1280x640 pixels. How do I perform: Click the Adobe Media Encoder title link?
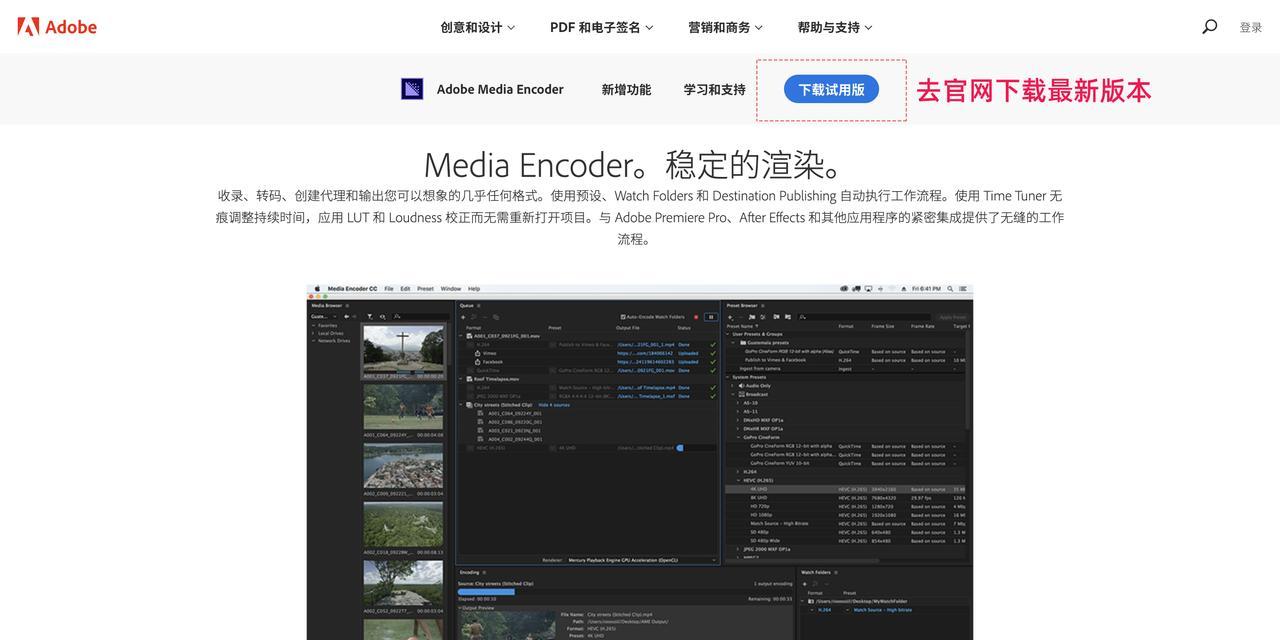pyautogui.click(x=500, y=89)
